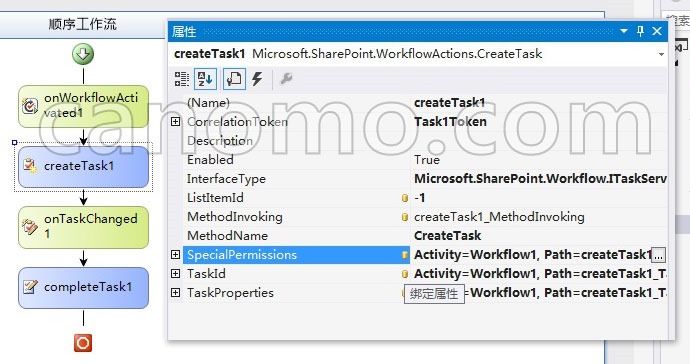Click the Enabled property label

[x=210, y=160]
